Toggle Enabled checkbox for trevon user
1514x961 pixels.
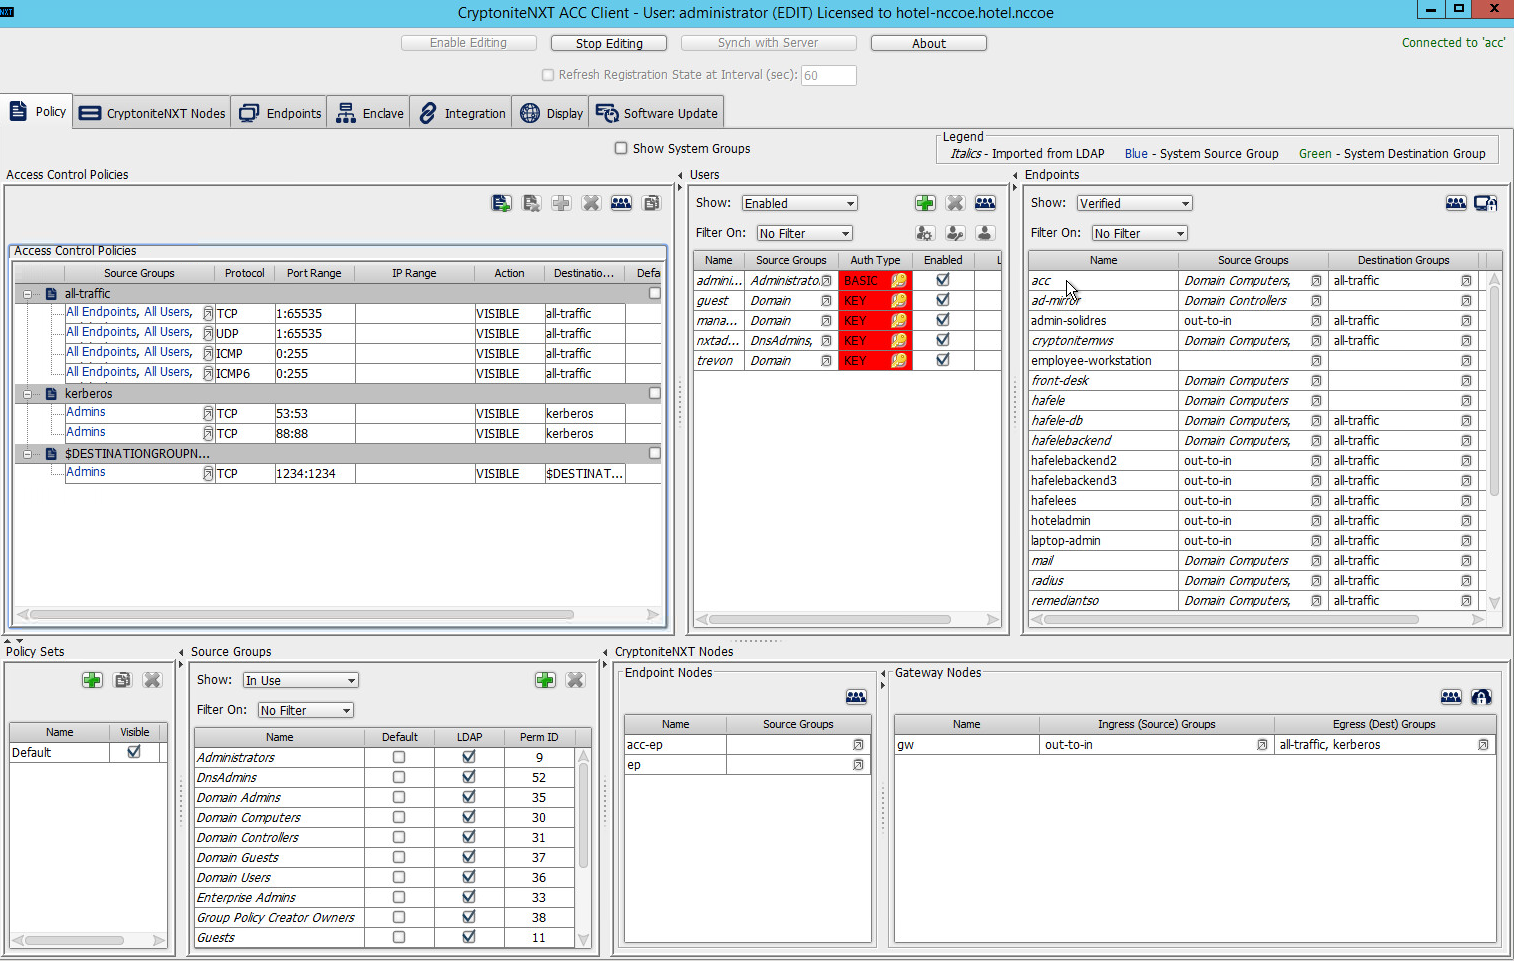(x=942, y=360)
